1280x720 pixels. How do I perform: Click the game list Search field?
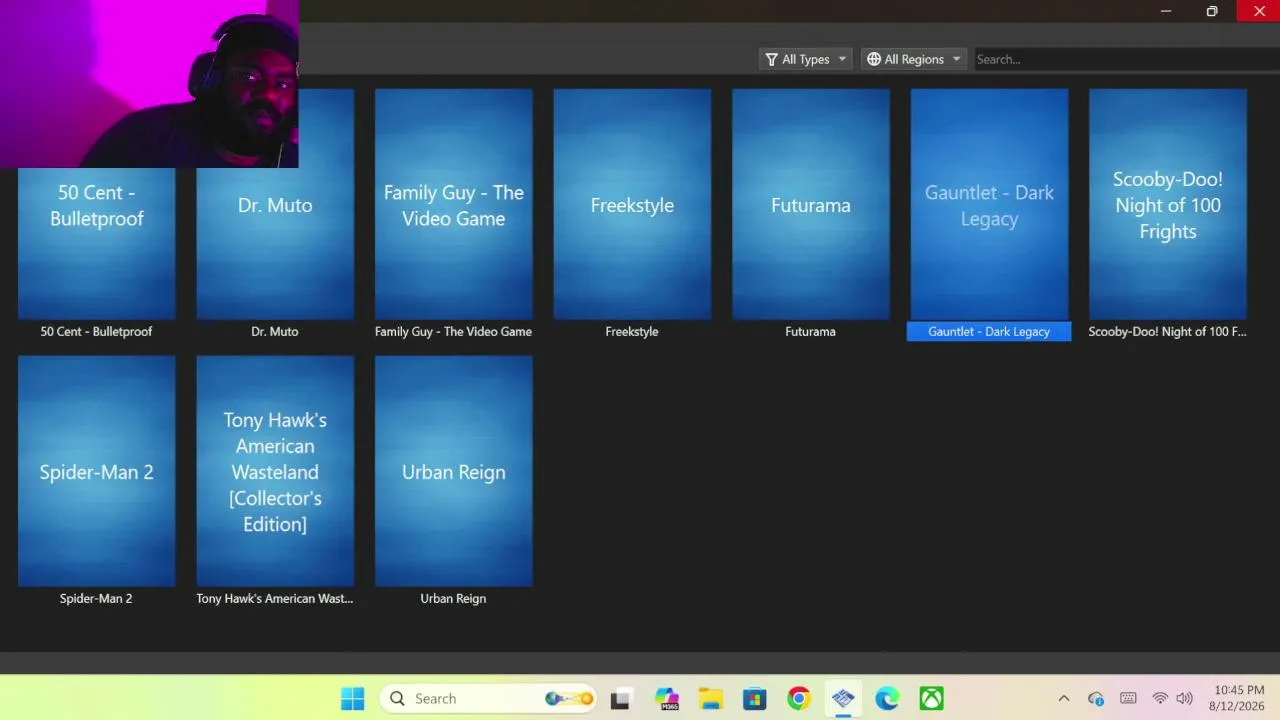[x=1126, y=59]
